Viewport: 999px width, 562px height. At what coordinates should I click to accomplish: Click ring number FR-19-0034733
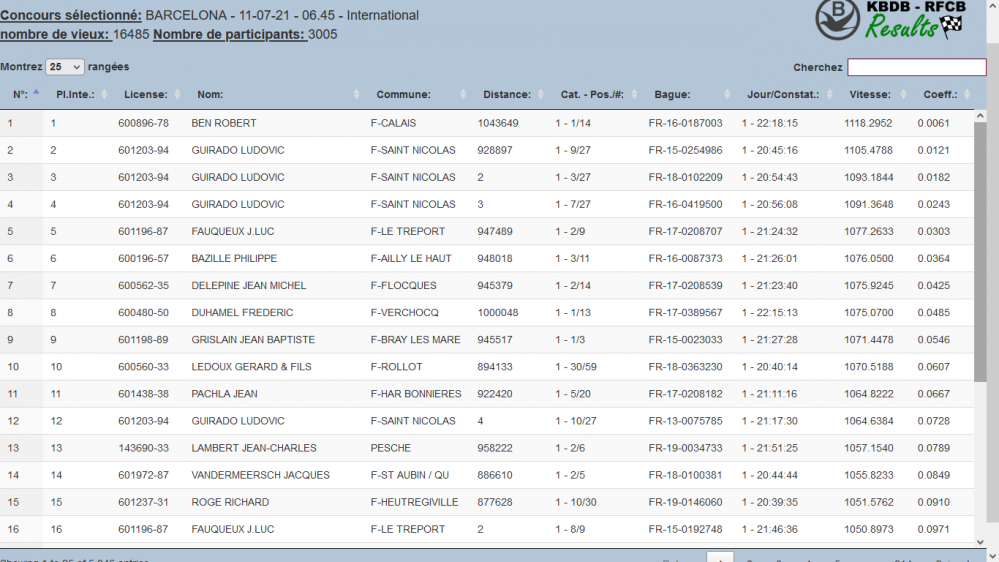(685, 448)
